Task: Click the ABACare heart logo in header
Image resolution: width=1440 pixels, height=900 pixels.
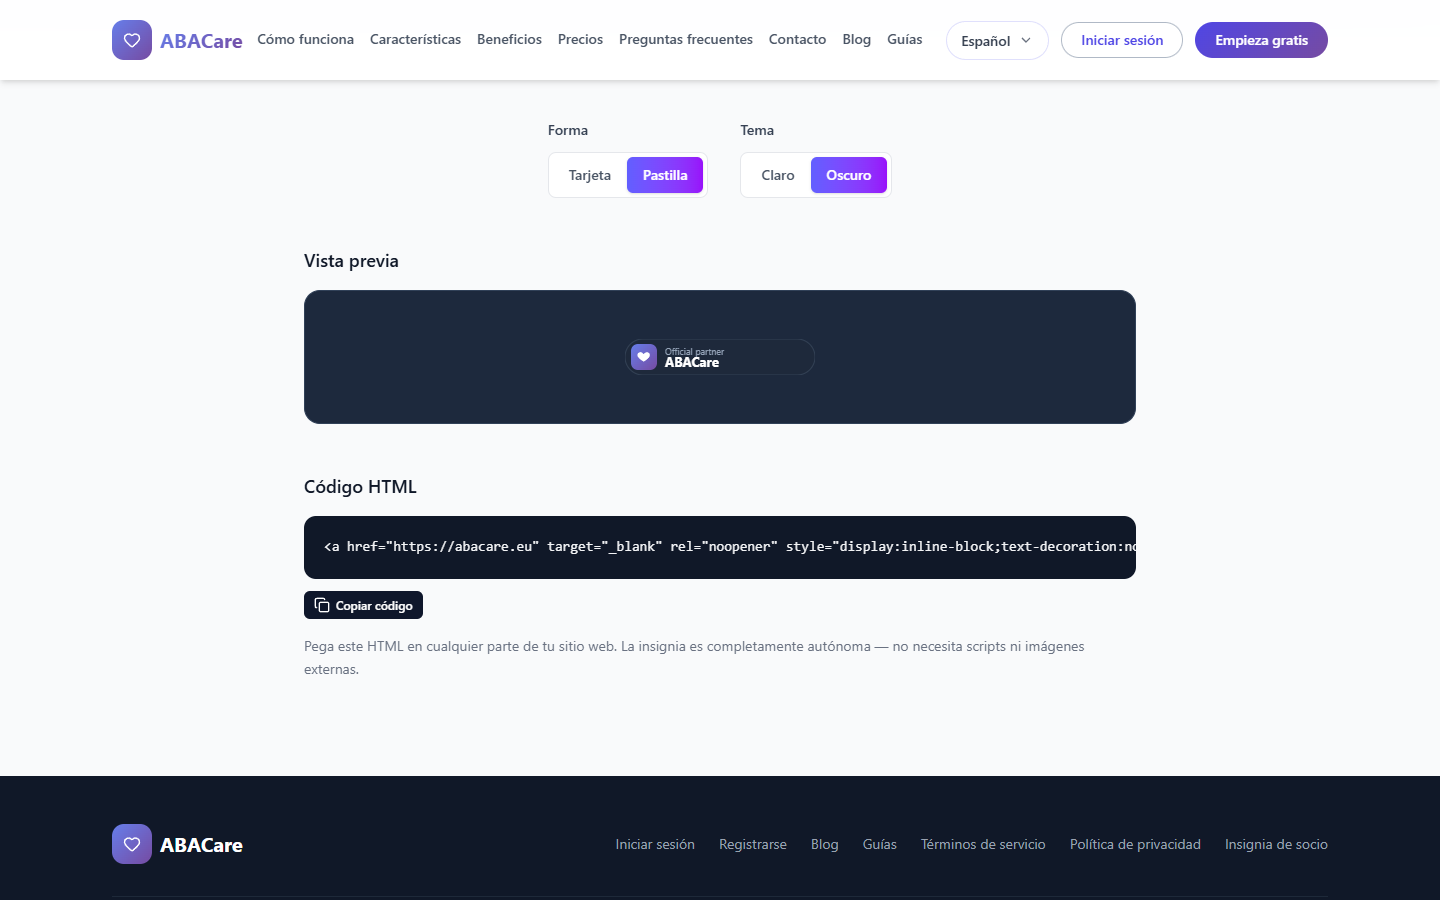Action: [132, 40]
